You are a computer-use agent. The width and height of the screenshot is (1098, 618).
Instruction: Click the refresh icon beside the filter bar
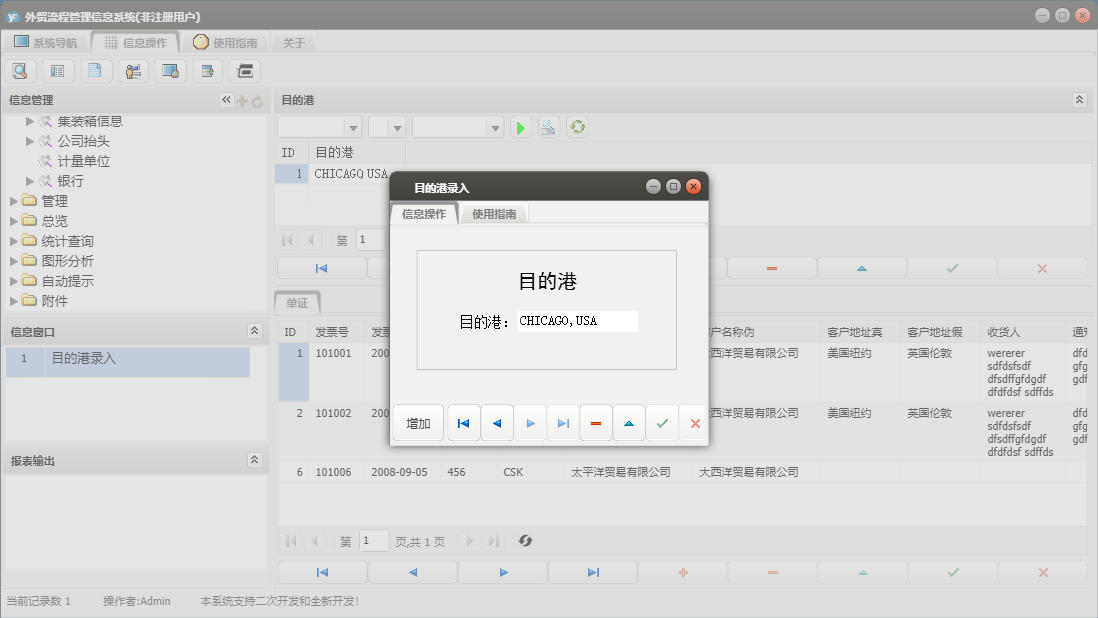pyautogui.click(x=577, y=127)
